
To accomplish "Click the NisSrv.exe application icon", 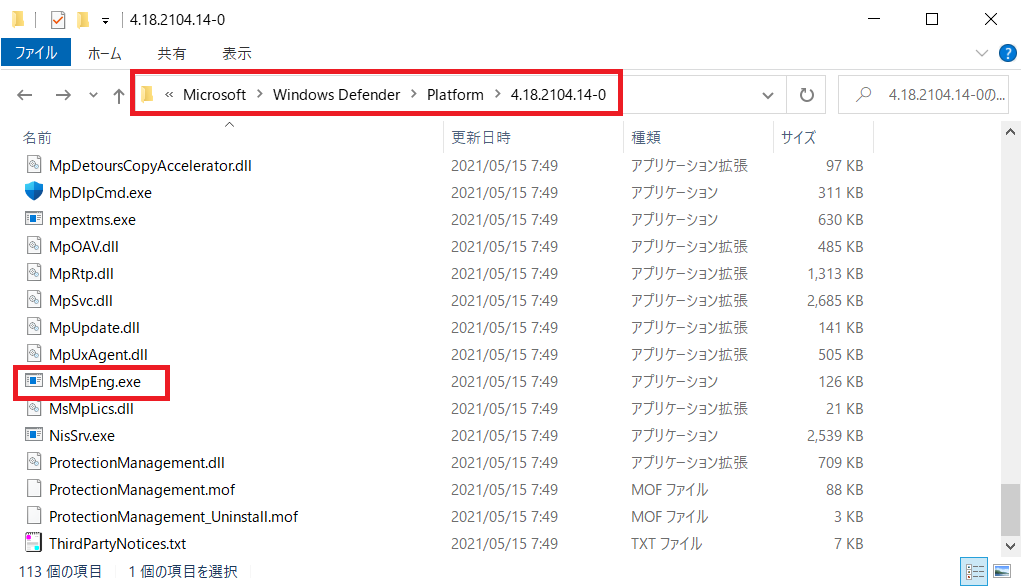I will coord(34,435).
